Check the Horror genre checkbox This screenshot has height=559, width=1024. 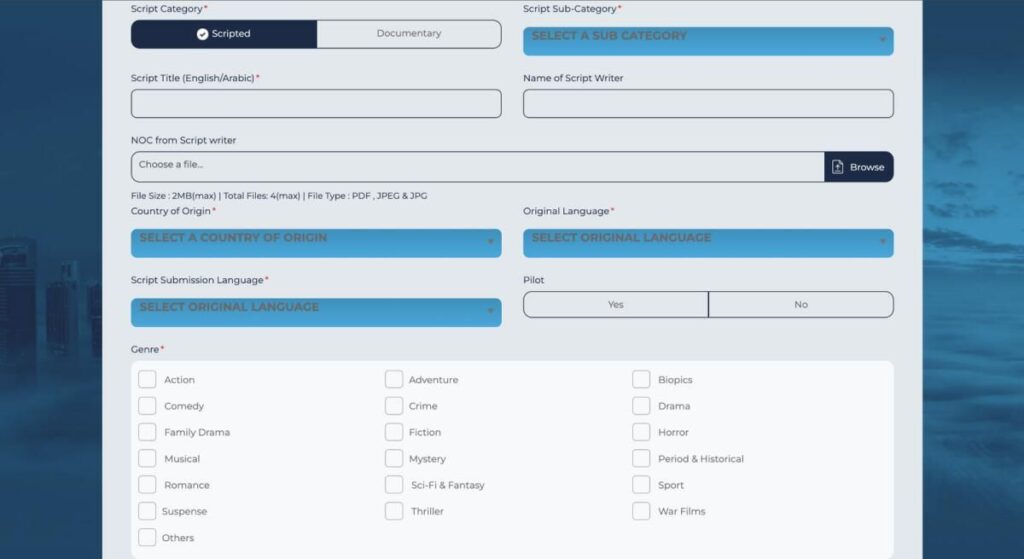(x=641, y=432)
